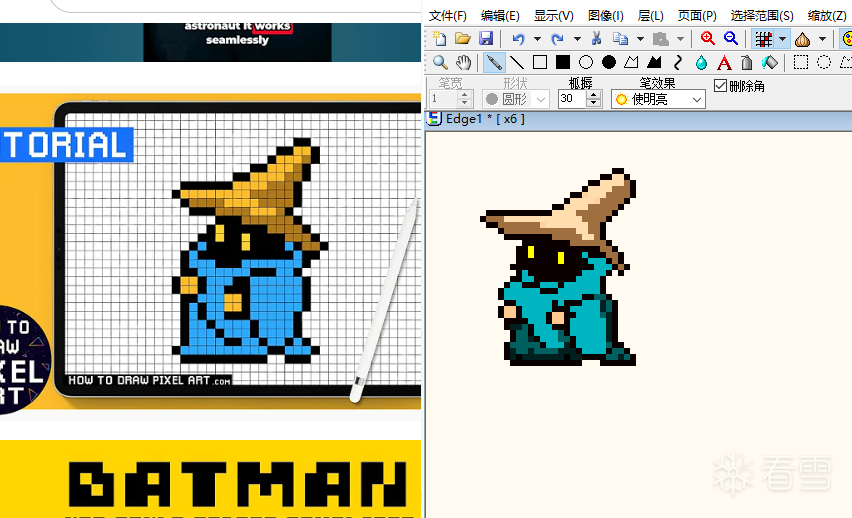Open the 页面(P) menu
Screen dimensions: 852x518
coord(697,16)
